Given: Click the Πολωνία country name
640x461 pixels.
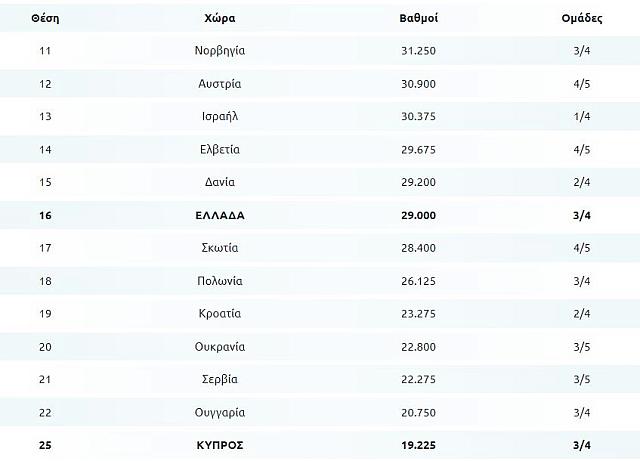Looking at the screenshot, I should (x=221, y=281).
